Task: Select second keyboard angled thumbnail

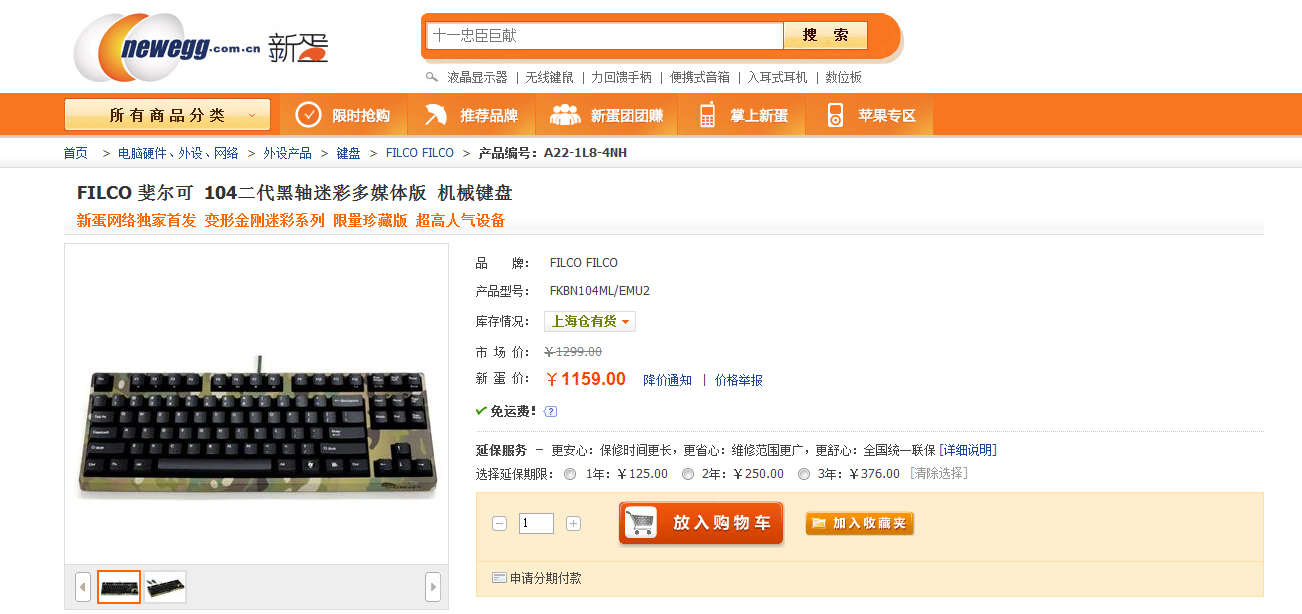Action: (x=165, y=586)
